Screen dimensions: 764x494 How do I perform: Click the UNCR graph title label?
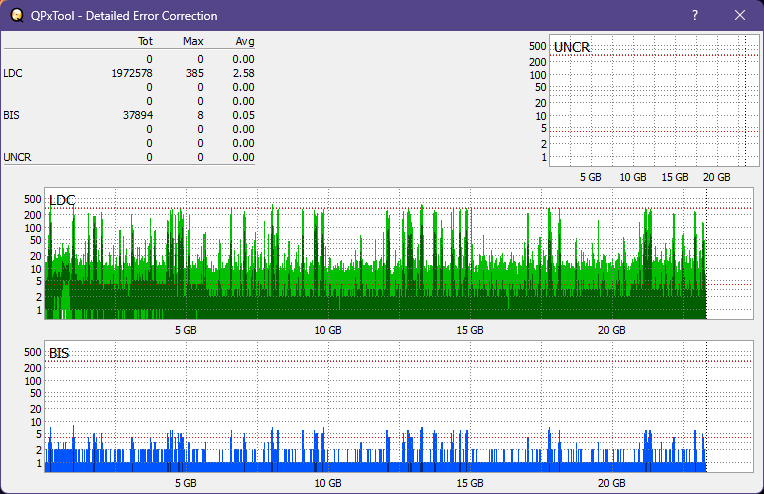572,47
